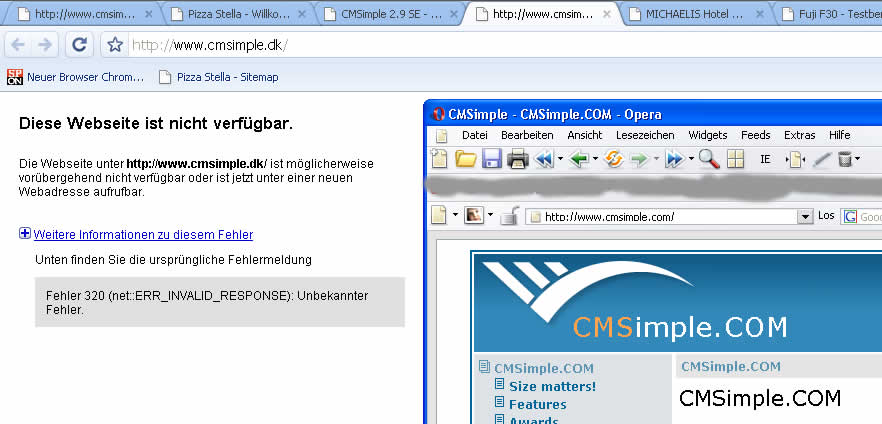The width and height of the screenshot is (882, 424).
Task: Open the dropdown beside the portrait image icon
Action: point(490,215)
